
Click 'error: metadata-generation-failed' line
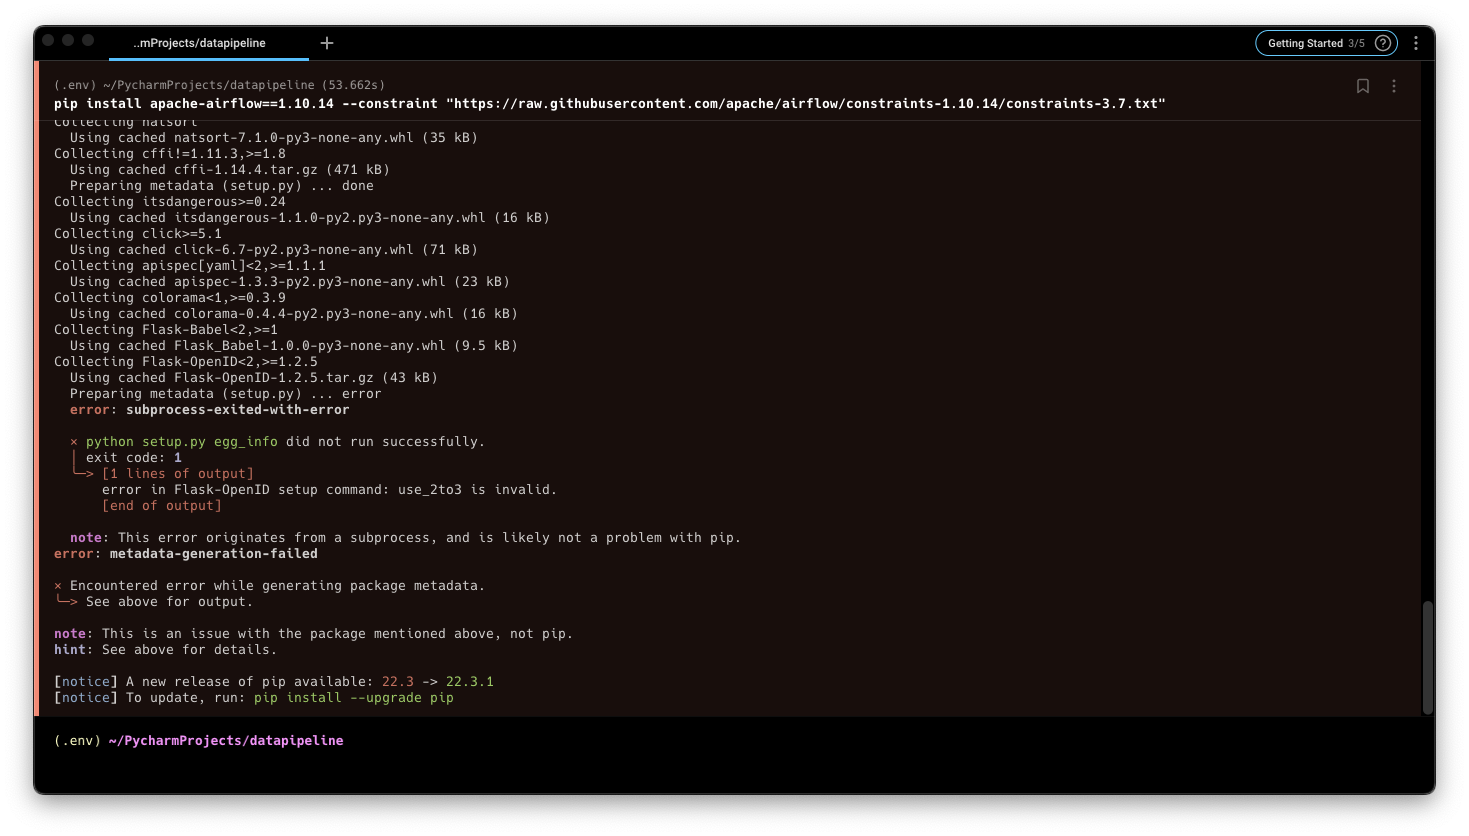[x=186, y=554]
